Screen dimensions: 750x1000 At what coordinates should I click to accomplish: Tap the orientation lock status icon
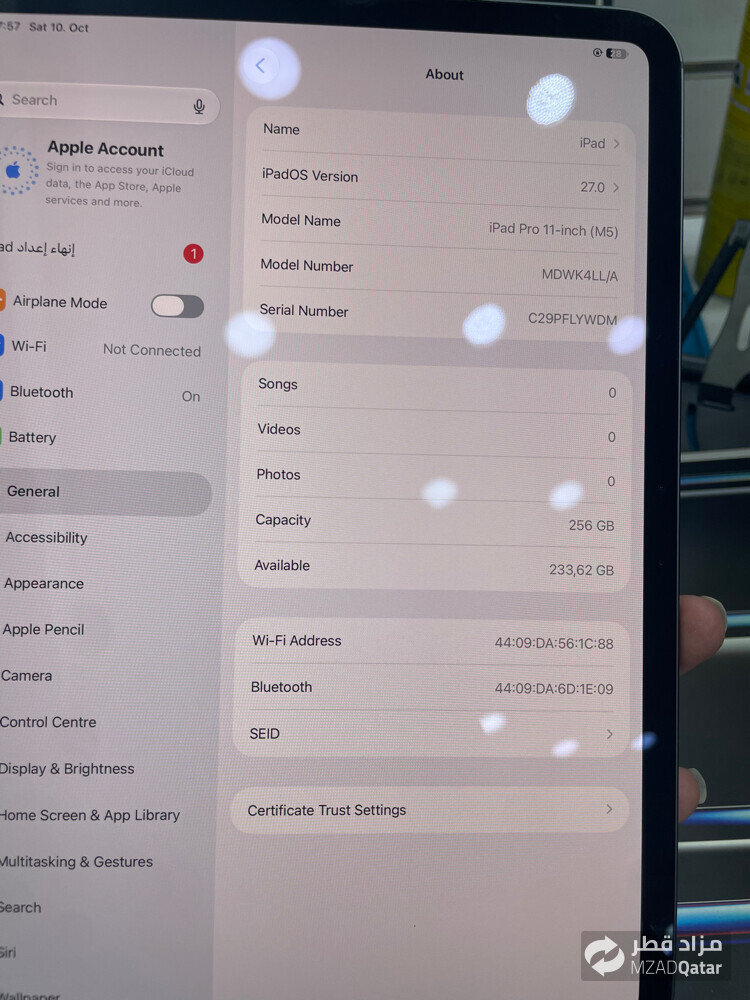(x=597, y=52)
